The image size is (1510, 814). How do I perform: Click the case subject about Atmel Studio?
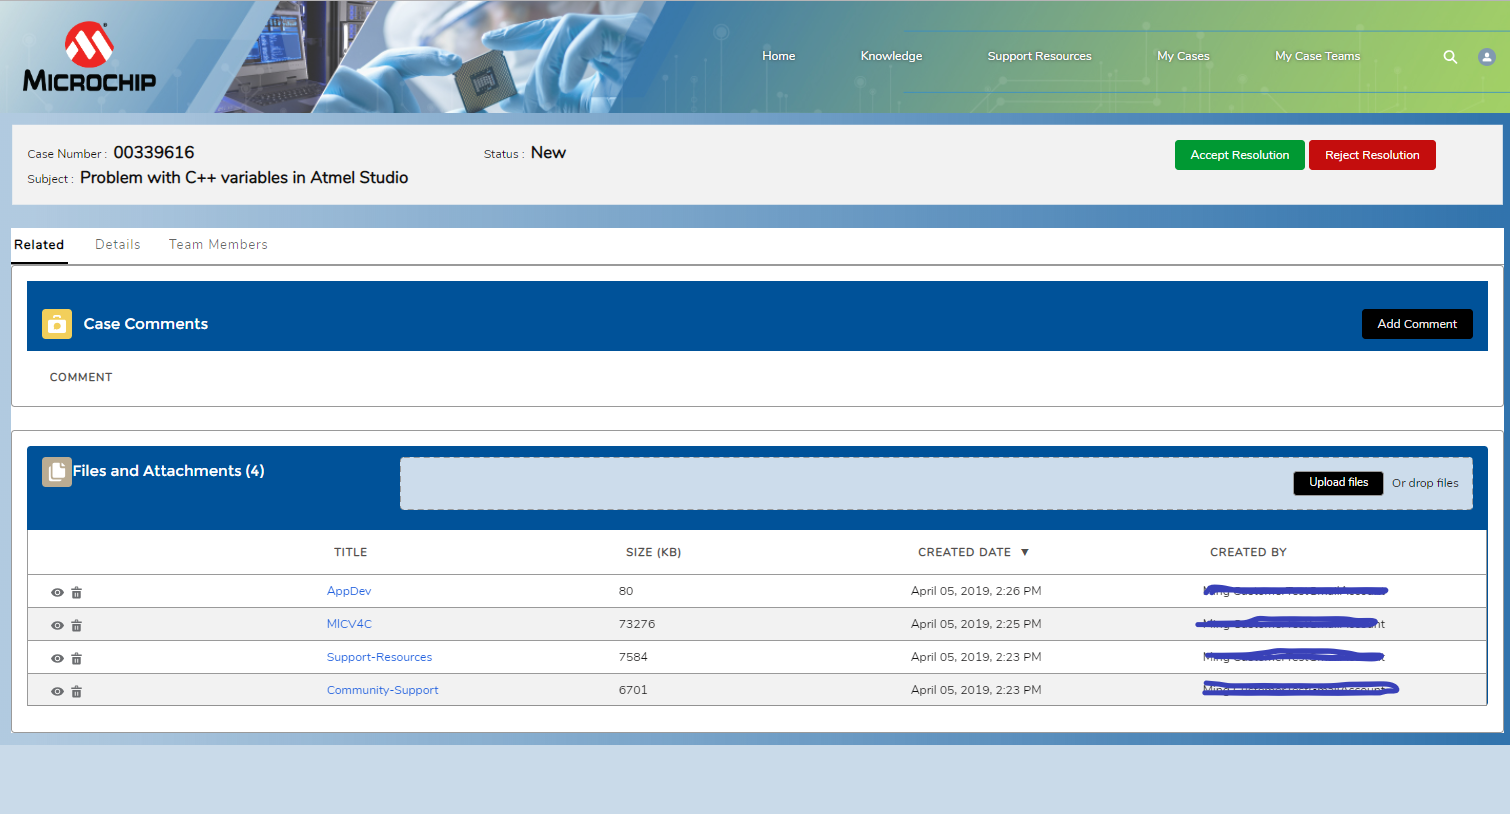click(244, 177)
